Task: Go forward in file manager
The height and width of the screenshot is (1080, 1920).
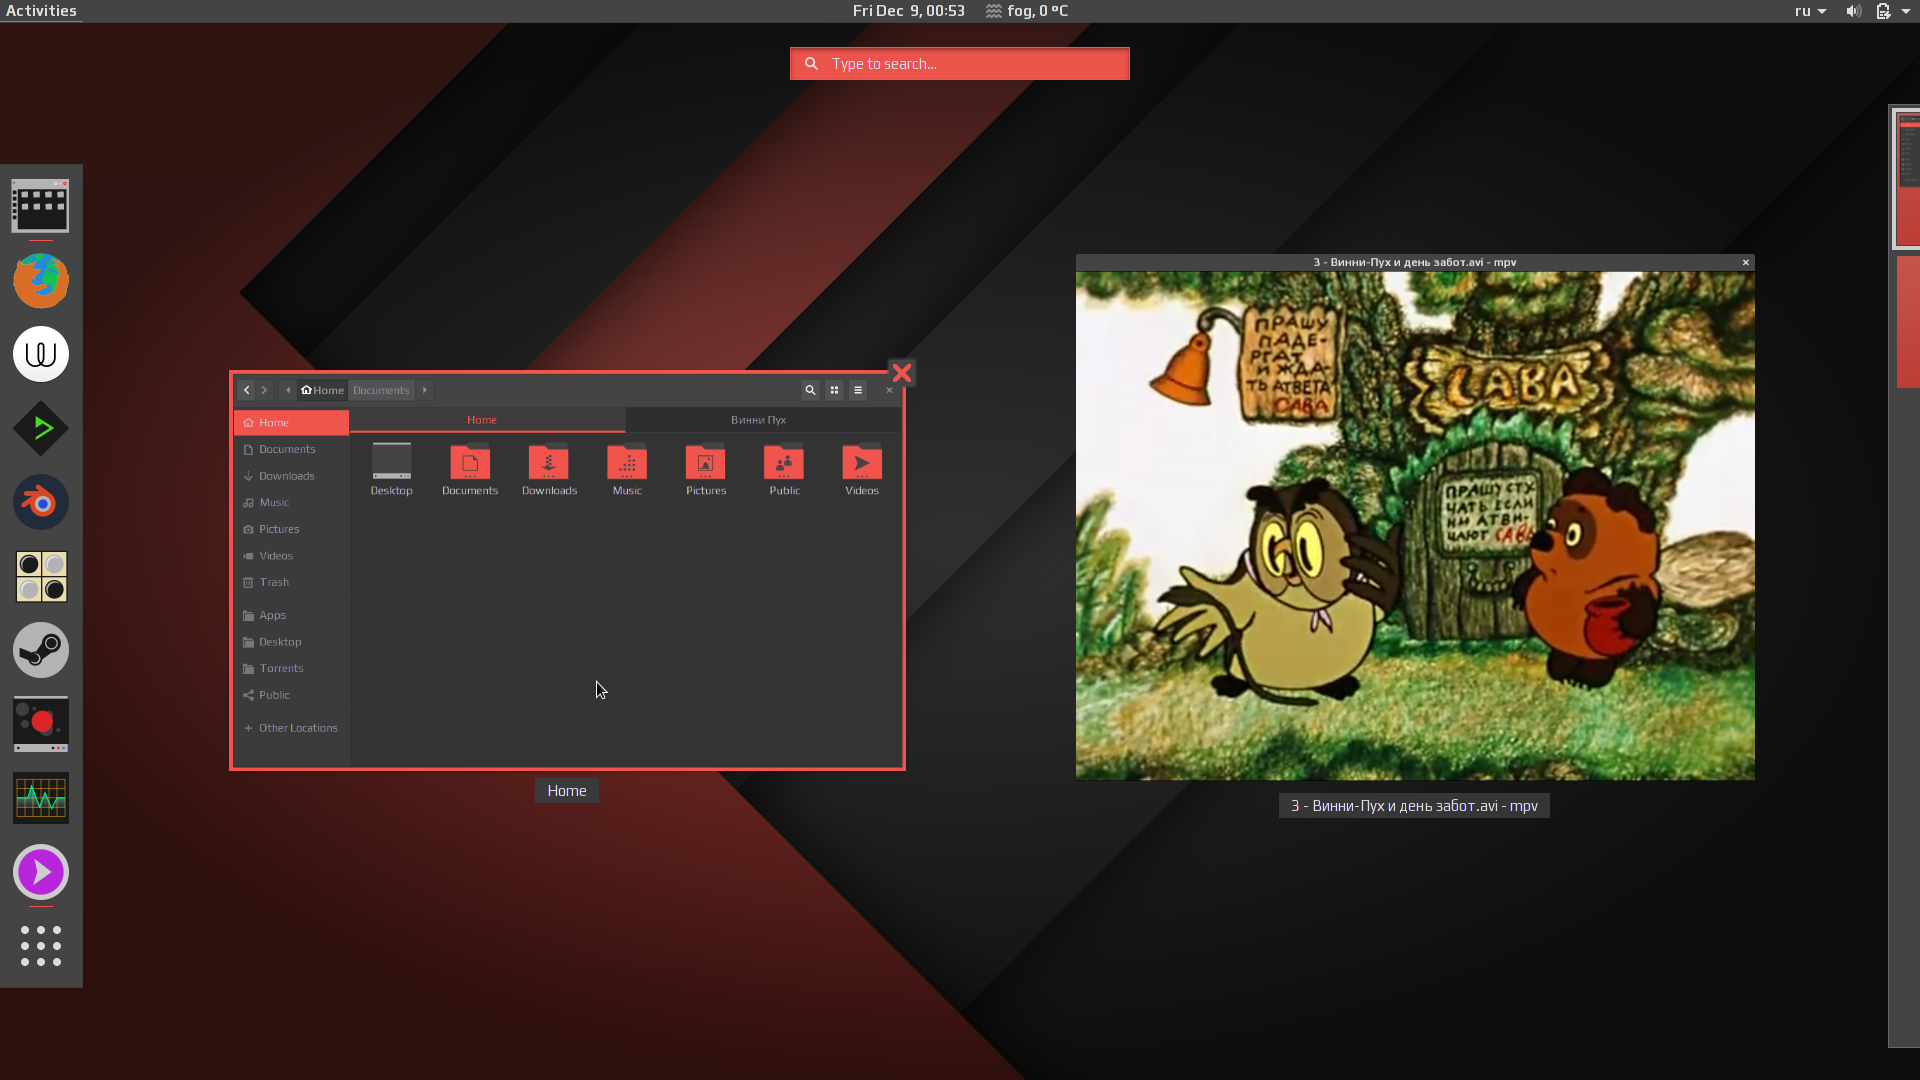Action: click(x=264, y=390)
